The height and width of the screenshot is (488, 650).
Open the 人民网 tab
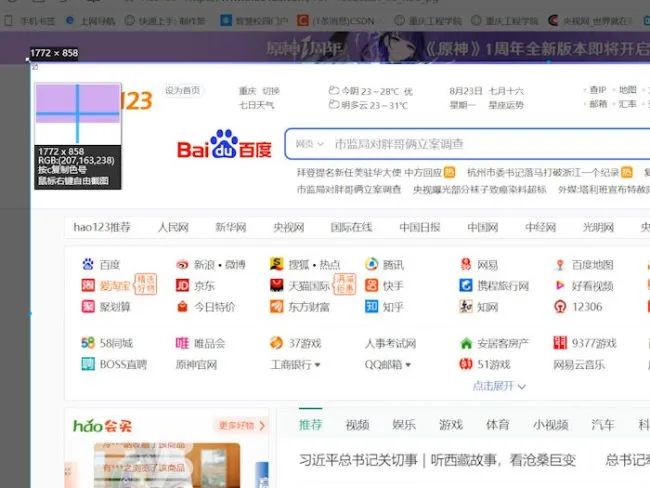pyautogui.click(x=173, y=227)
